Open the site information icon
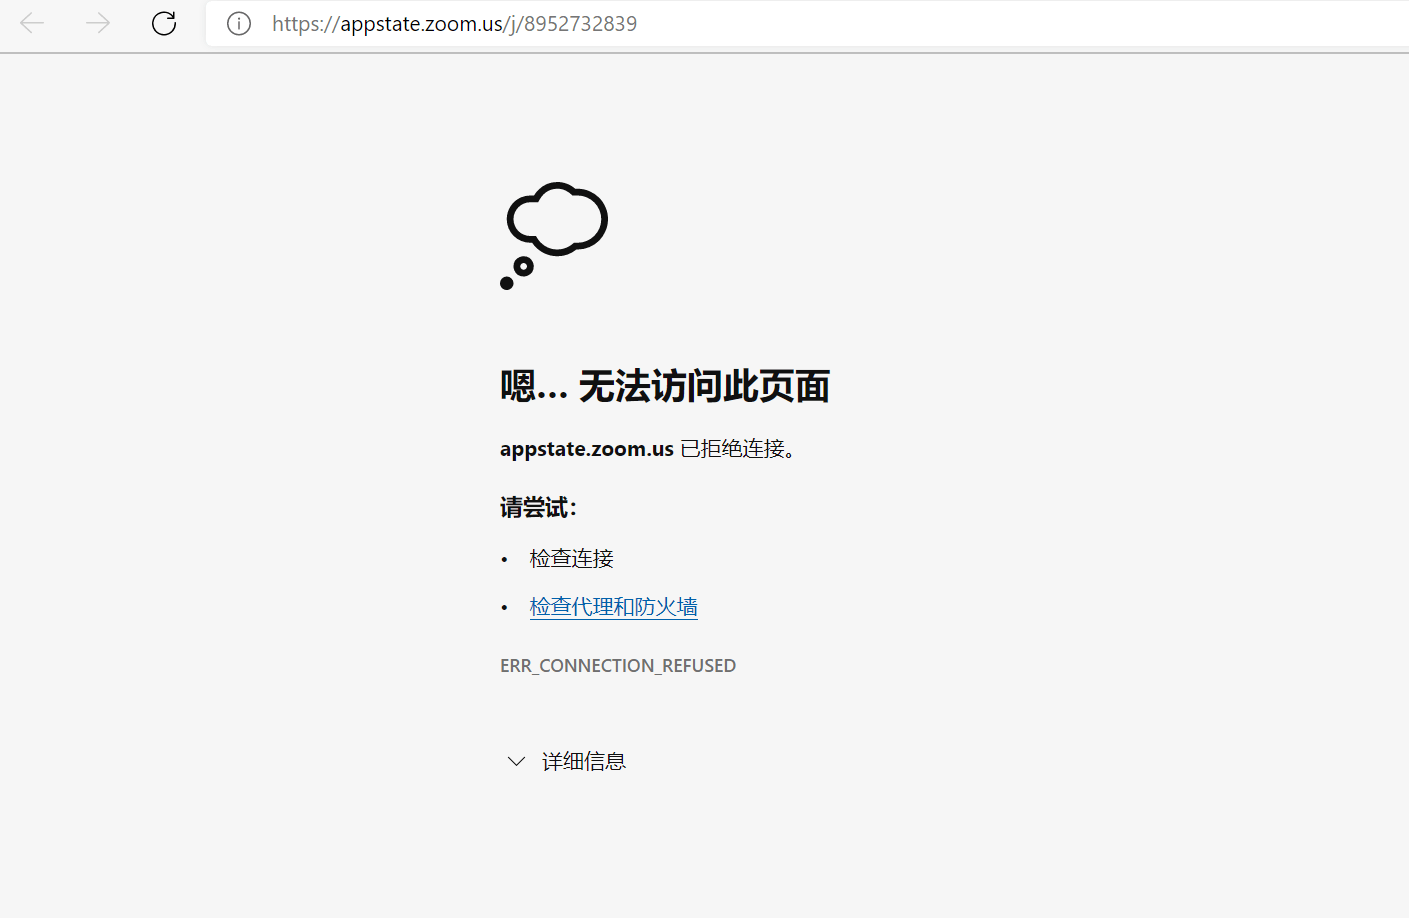This screenshot has width=1409, height=918. point(239,23)
